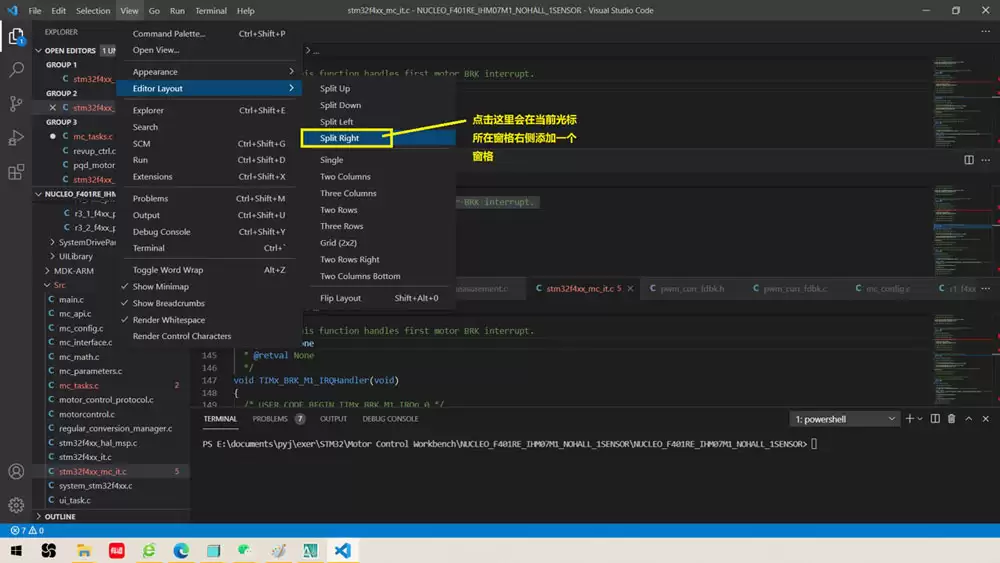
Task: Open launch profile dropdown next to plus
Action: [920, 419]
